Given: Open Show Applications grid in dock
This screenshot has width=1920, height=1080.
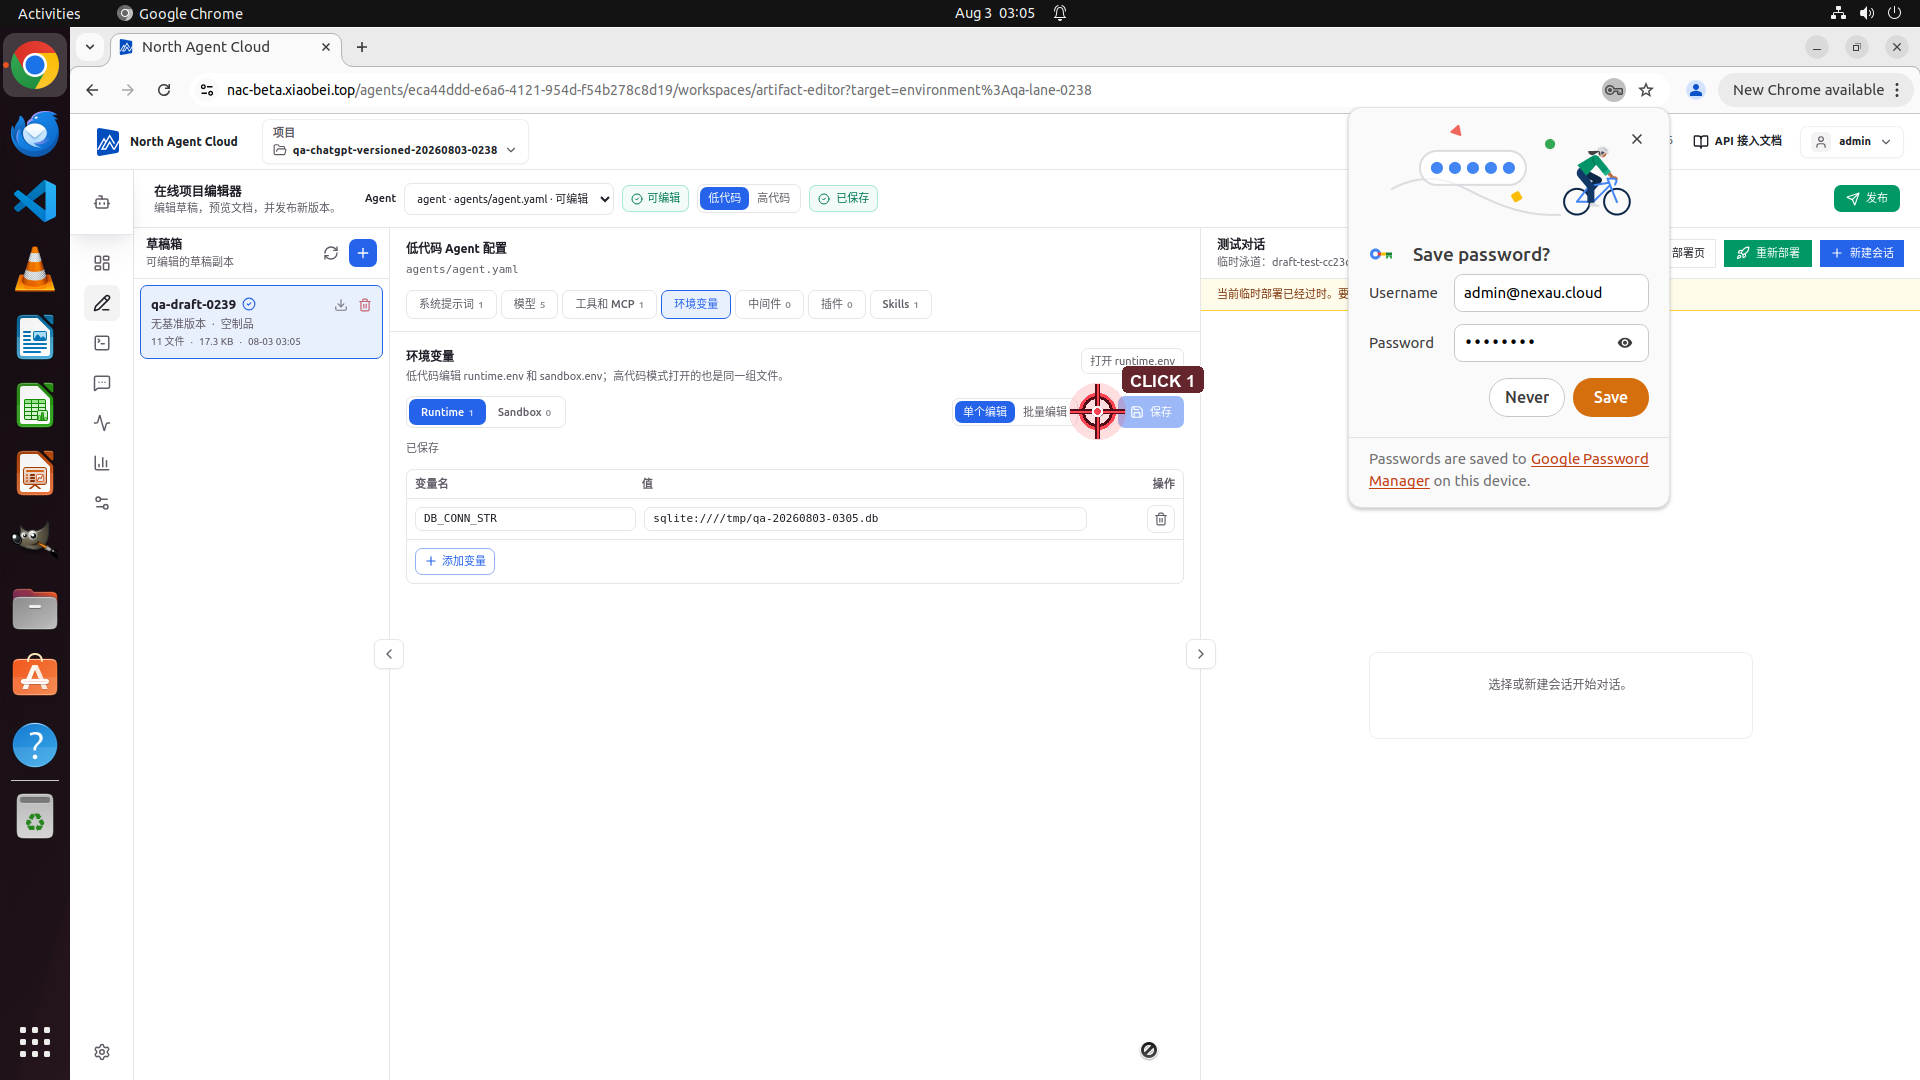Looking at the screenshot, I should pyautogui.click(x=35, y=1042).
